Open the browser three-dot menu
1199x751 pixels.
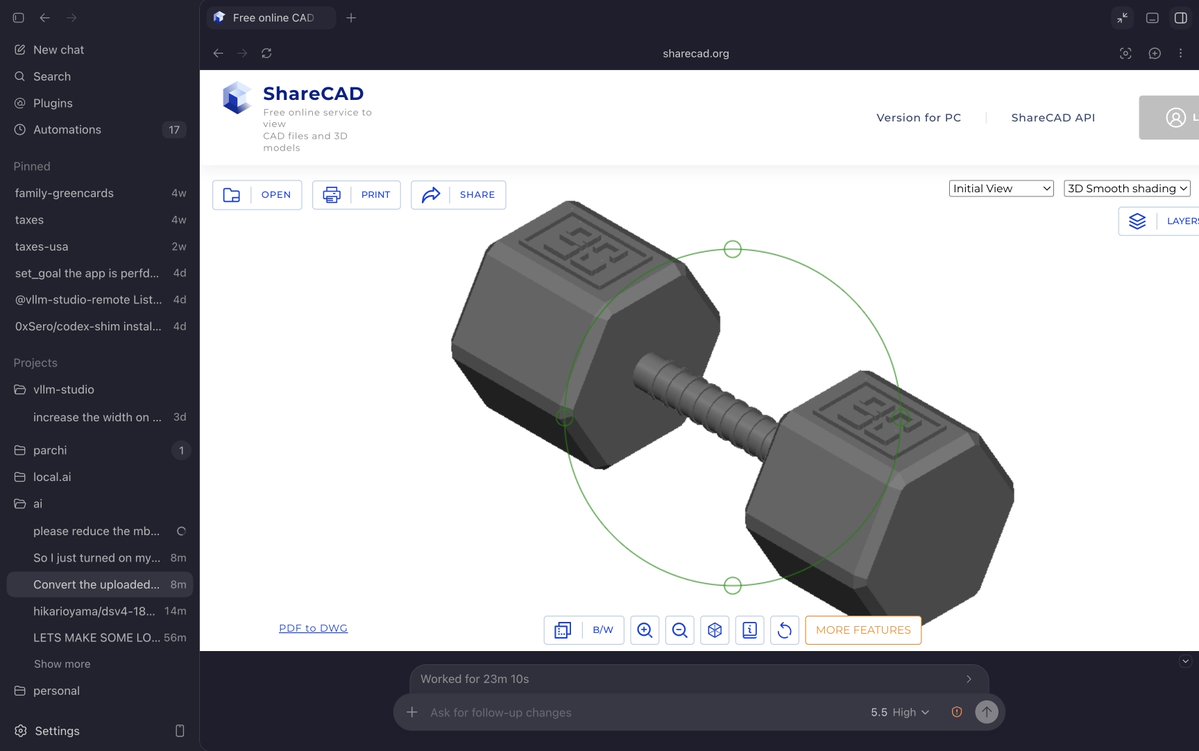[1181, 54]
